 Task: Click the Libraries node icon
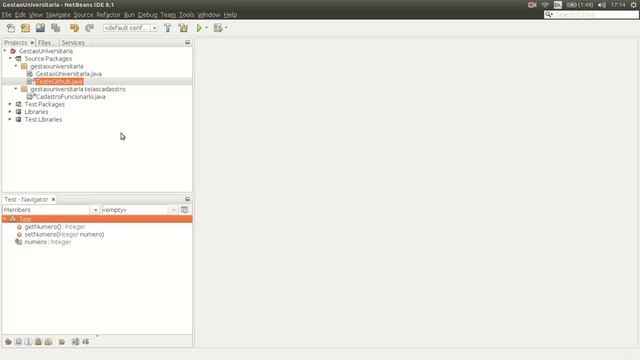point(18,112)
